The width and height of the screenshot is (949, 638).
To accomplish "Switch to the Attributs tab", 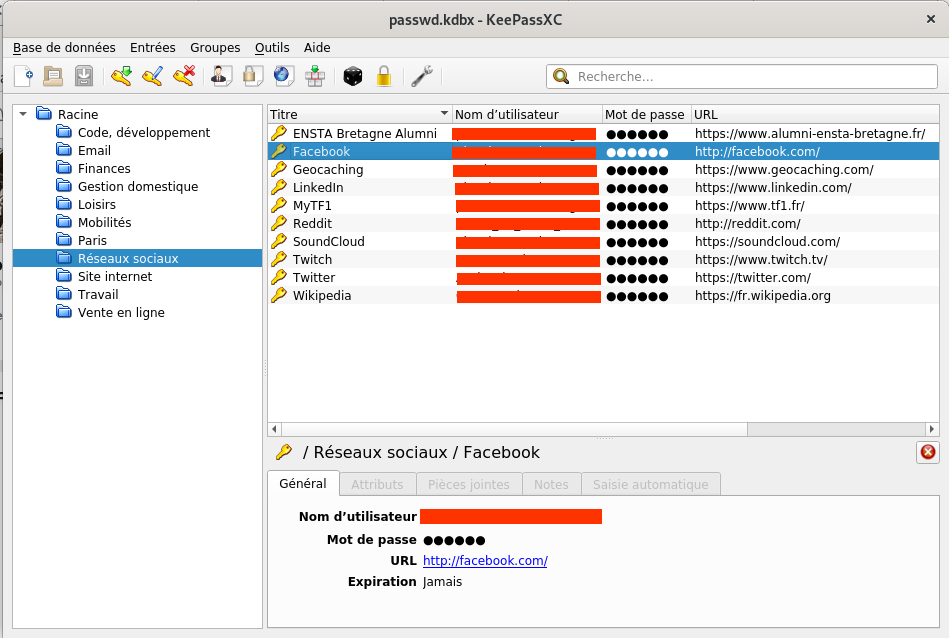I will pyautogui.click(x=377, y=484).
